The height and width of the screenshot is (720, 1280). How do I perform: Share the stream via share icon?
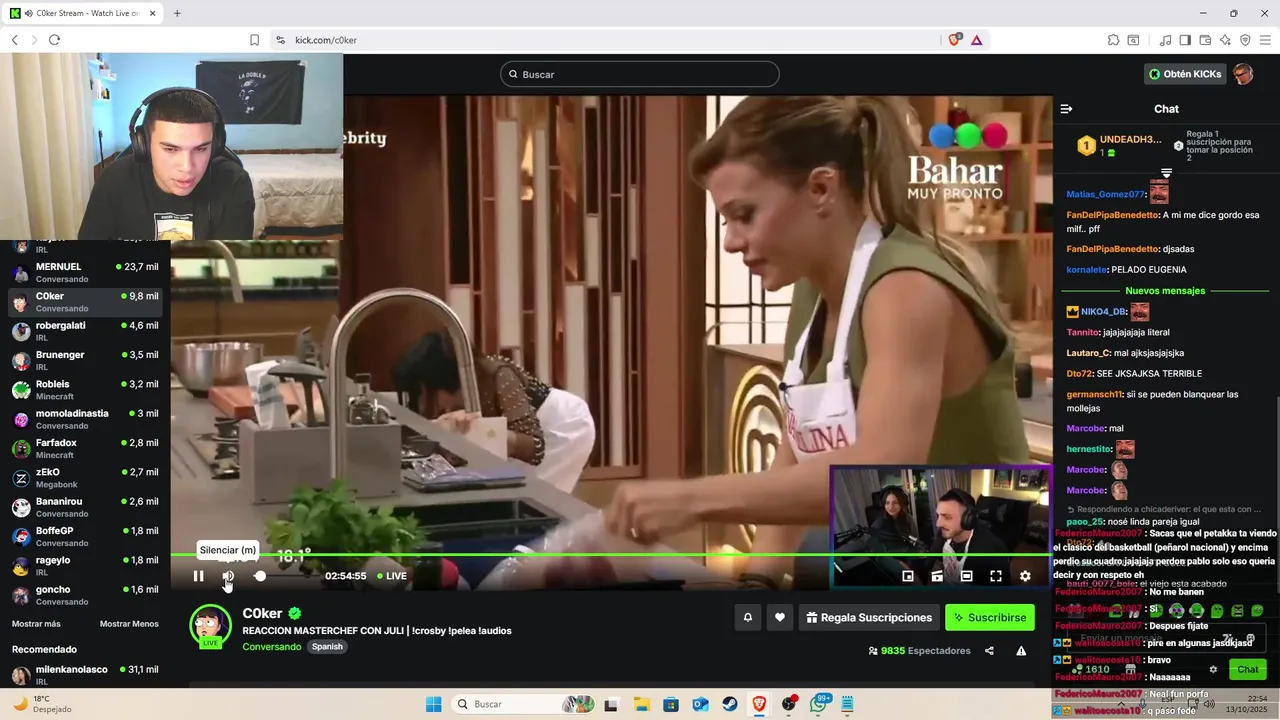[989, 651]
